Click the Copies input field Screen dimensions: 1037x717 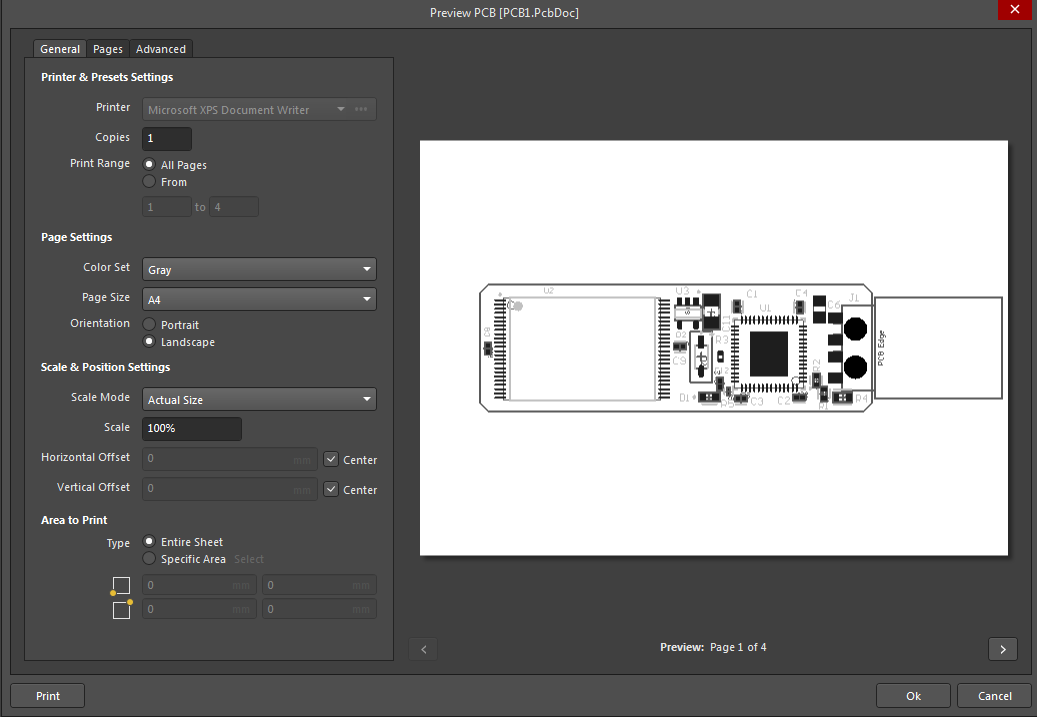[x=166, y=138]
